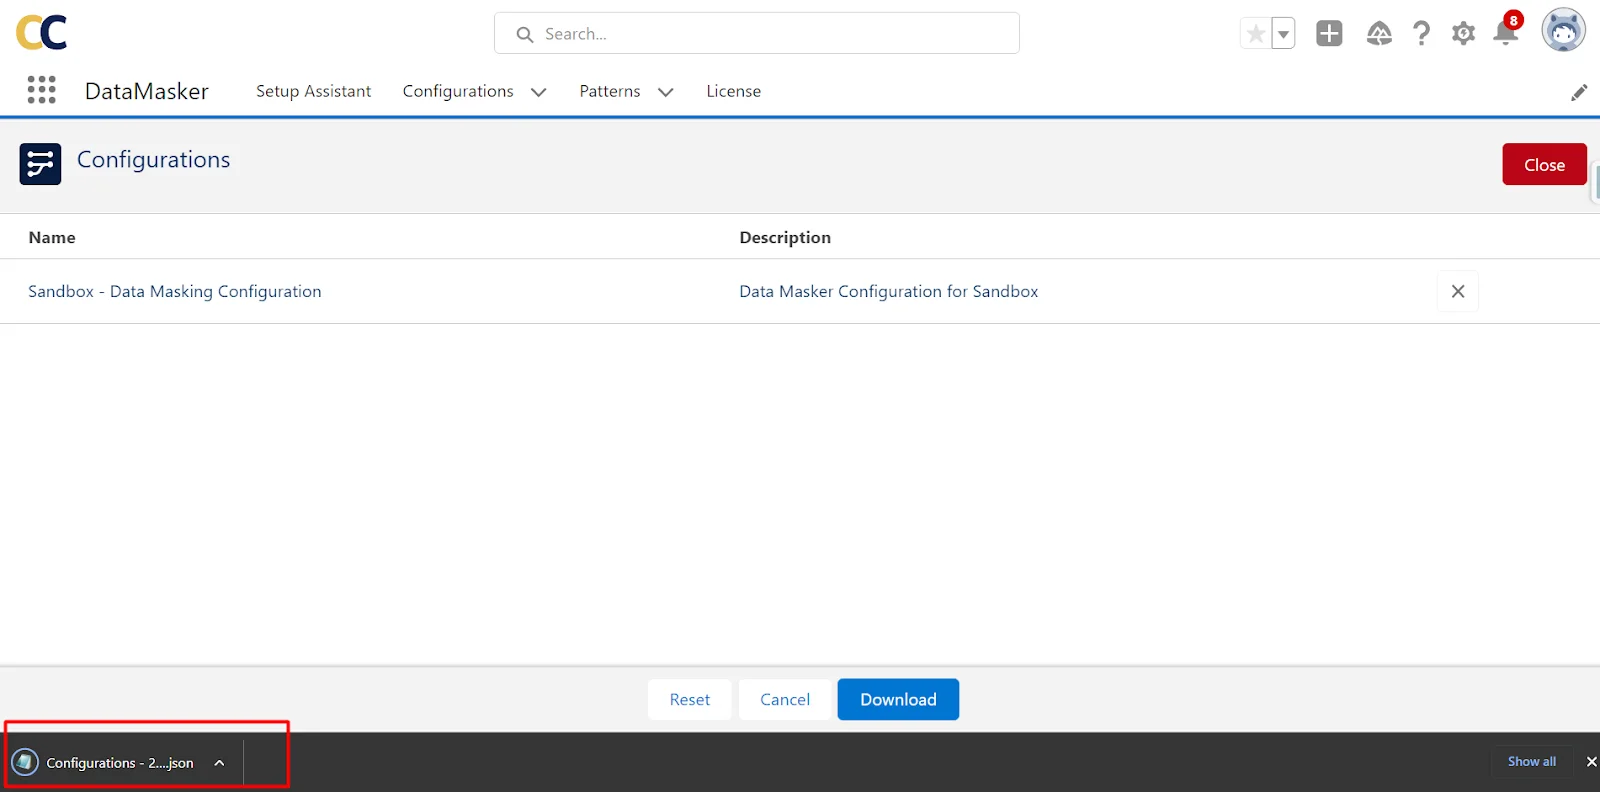Open the global actions plus icon
This screenshot has width=1600, height=792.
point(1329,33)
